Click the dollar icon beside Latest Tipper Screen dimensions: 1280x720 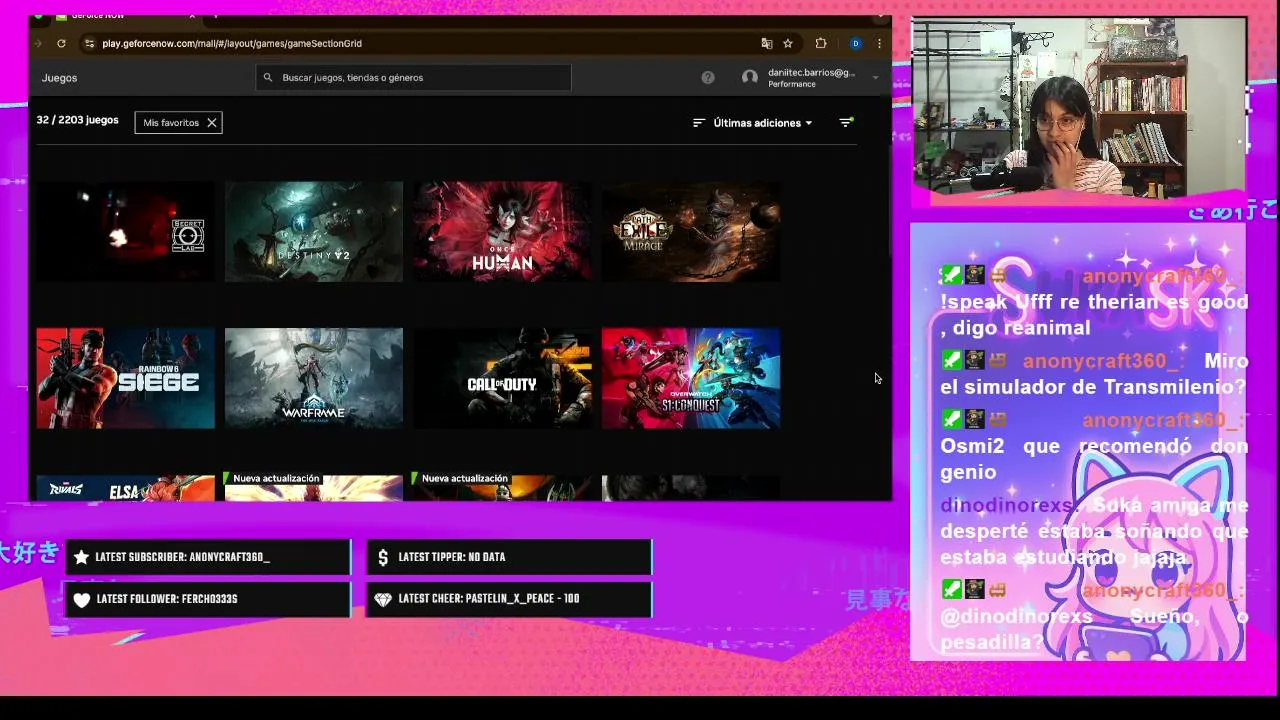click(383, 557)
